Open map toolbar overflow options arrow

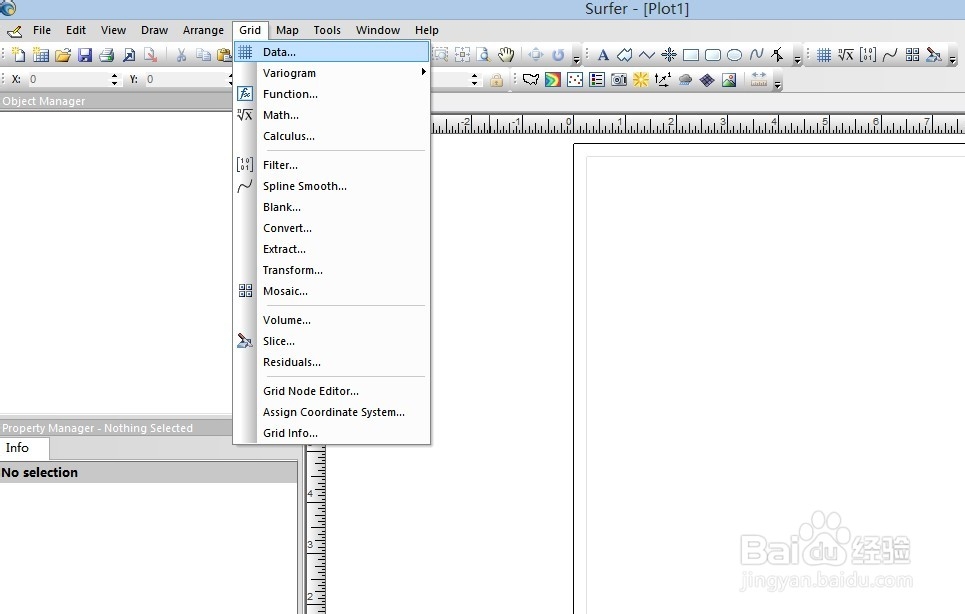pos(777,84)
